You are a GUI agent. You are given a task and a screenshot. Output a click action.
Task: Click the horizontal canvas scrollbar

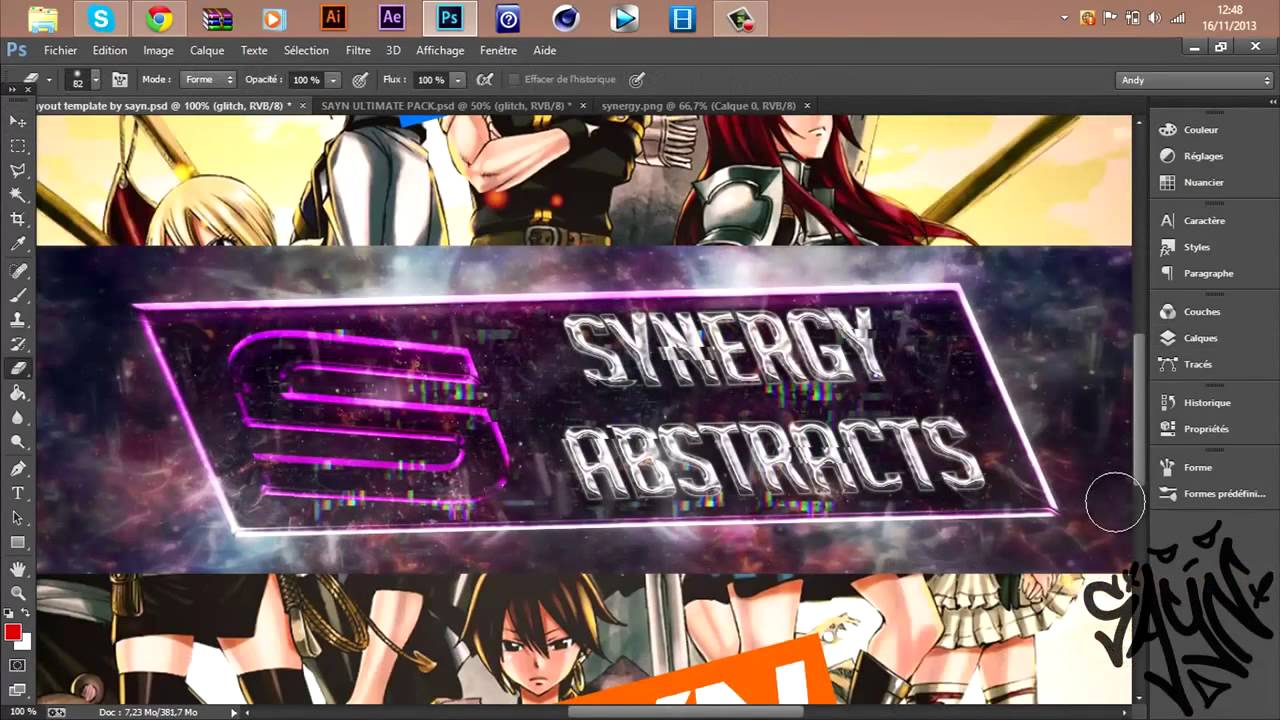pos(687,712)
